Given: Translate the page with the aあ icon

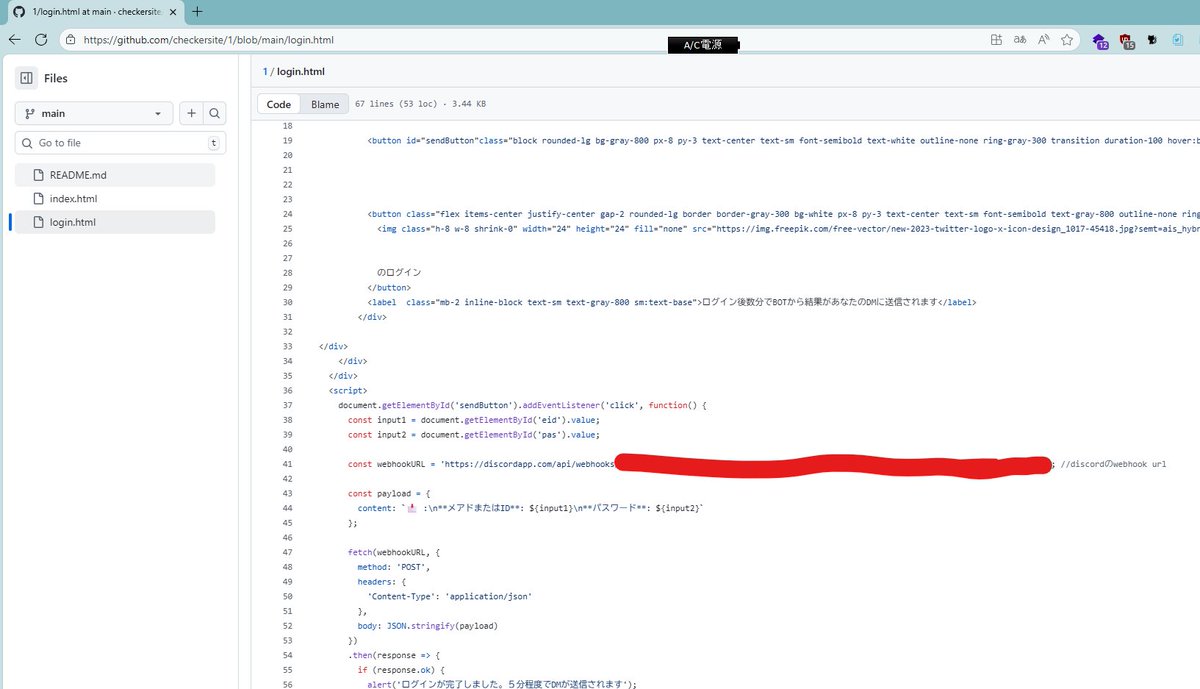Looking at the screenshot, I should click(x=1020, y=40).
